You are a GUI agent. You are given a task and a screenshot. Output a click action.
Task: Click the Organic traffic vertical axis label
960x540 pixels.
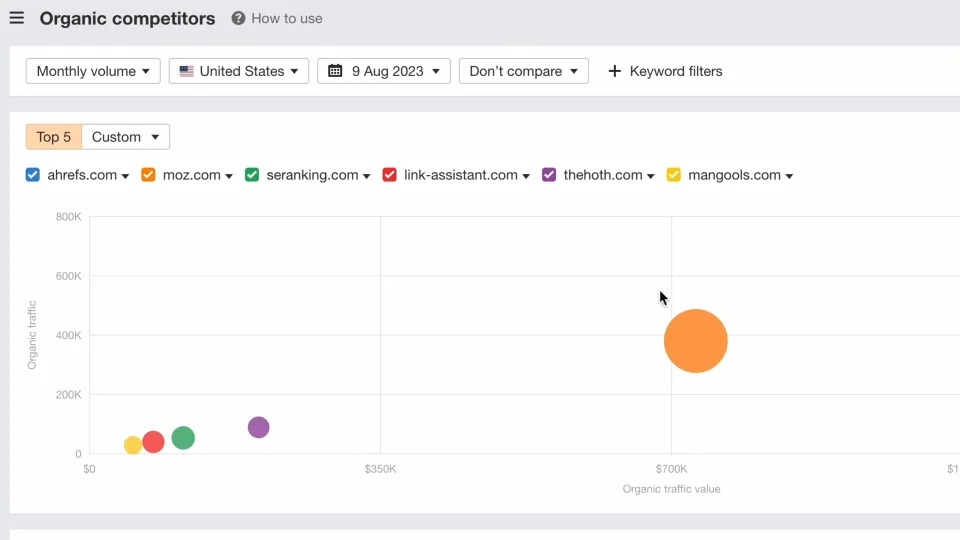[x=32, y=335]
